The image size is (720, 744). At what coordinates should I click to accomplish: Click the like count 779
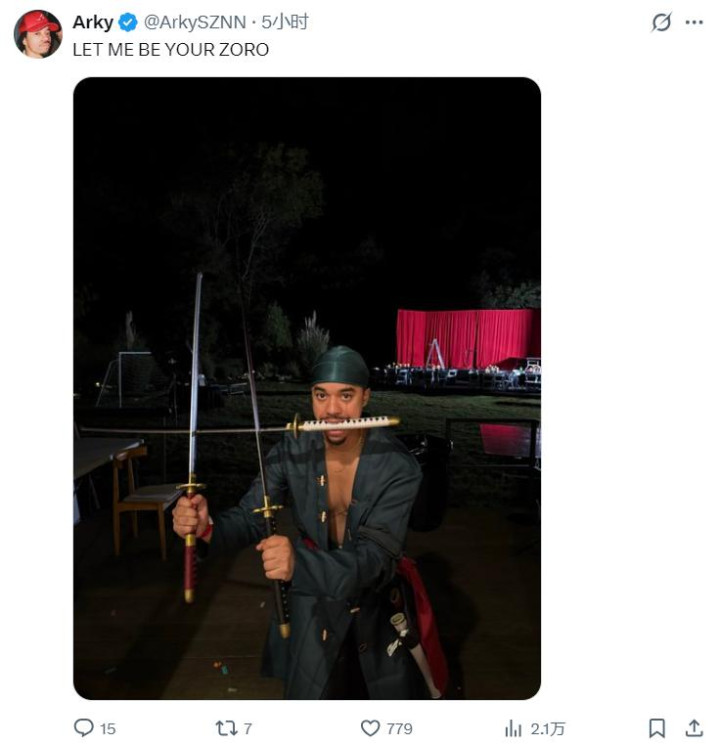[x=399, y=729]
